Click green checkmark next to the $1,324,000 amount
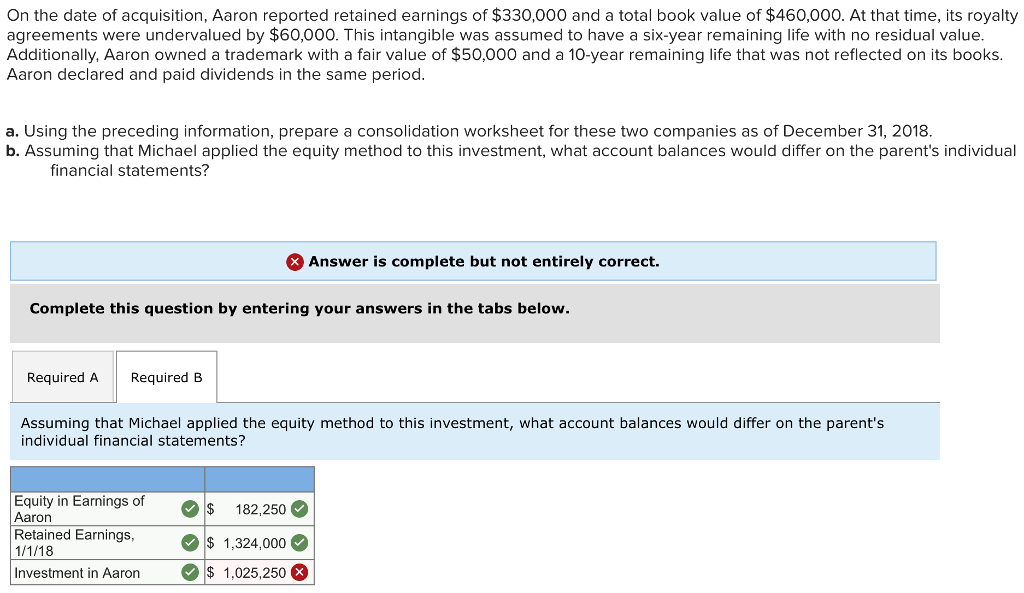1024x593 pixels. click(299, 542)
